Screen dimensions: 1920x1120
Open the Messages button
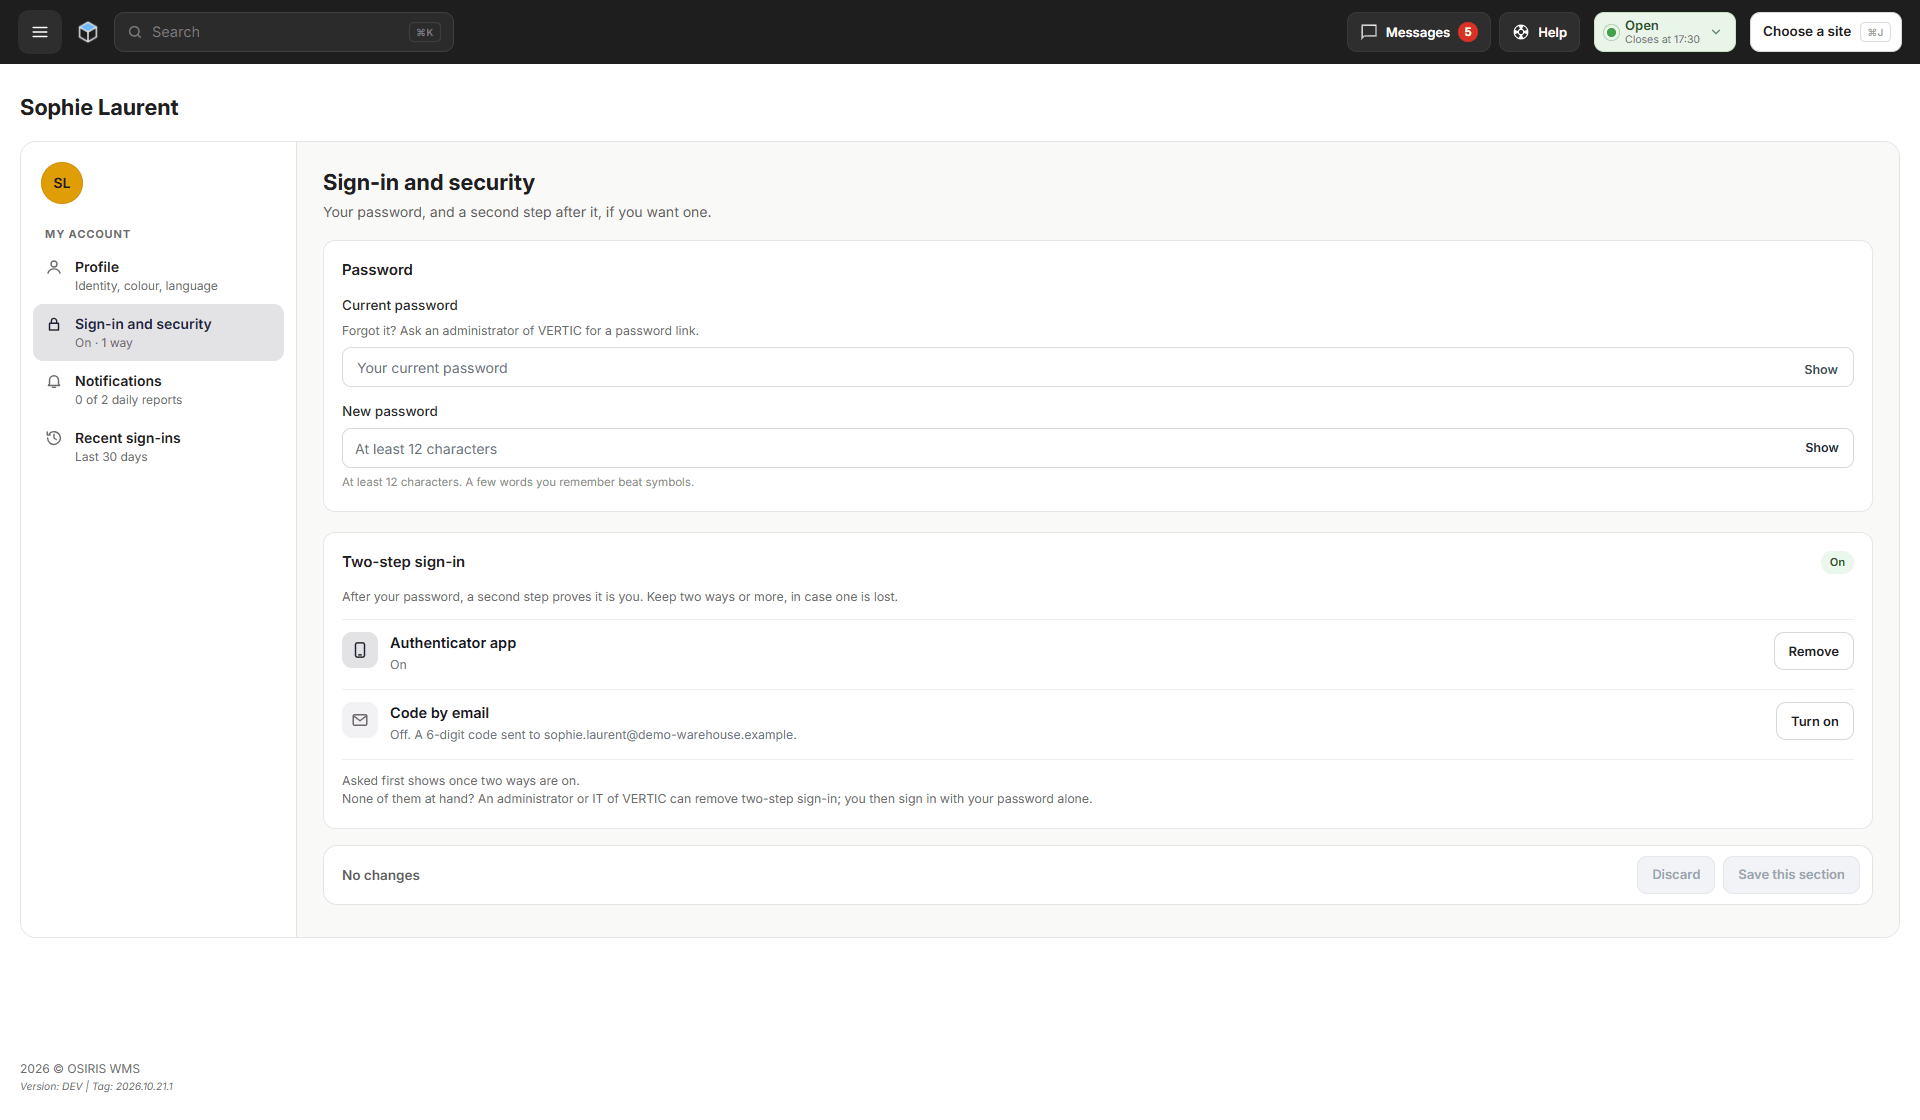point(1418,32)
